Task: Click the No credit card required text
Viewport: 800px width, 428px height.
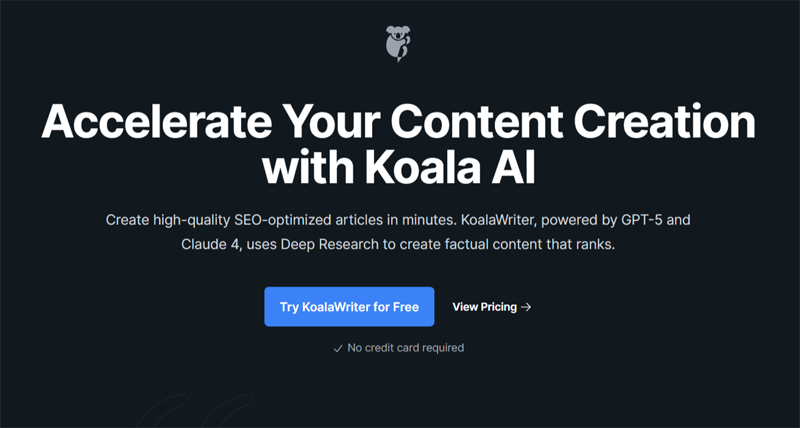Action: 406,348
